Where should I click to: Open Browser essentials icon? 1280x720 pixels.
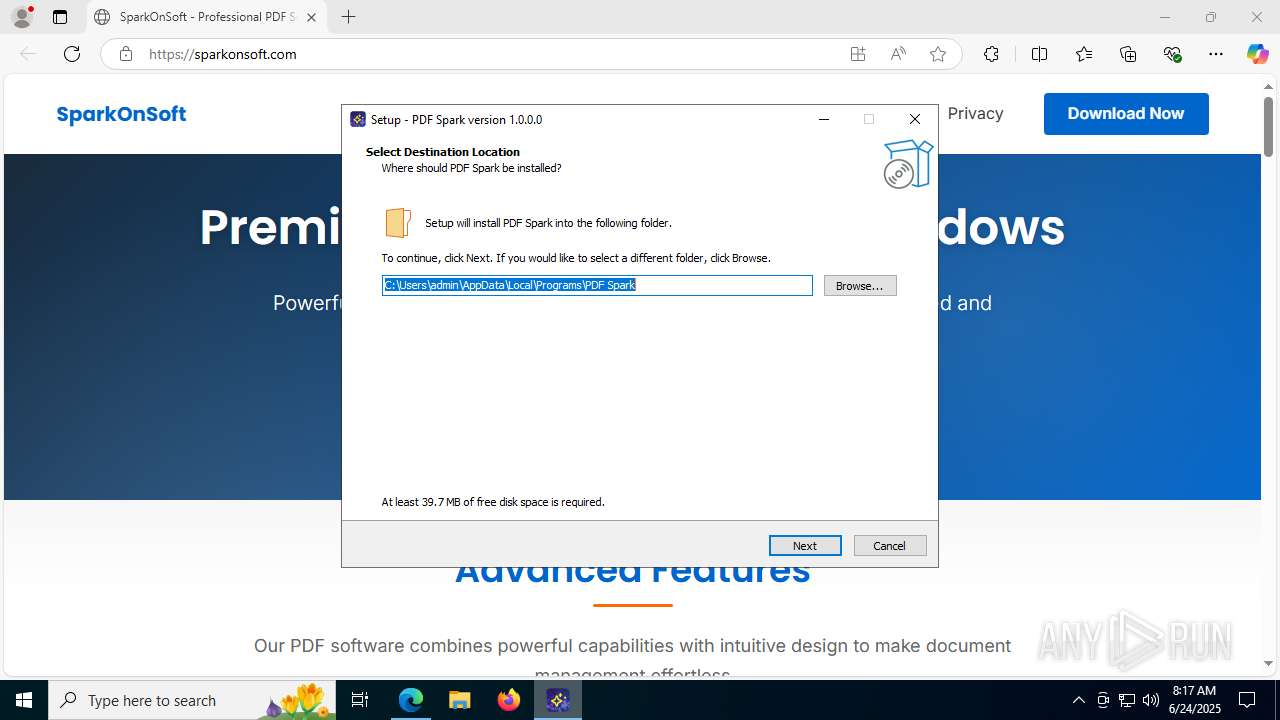coord(1173,54)
